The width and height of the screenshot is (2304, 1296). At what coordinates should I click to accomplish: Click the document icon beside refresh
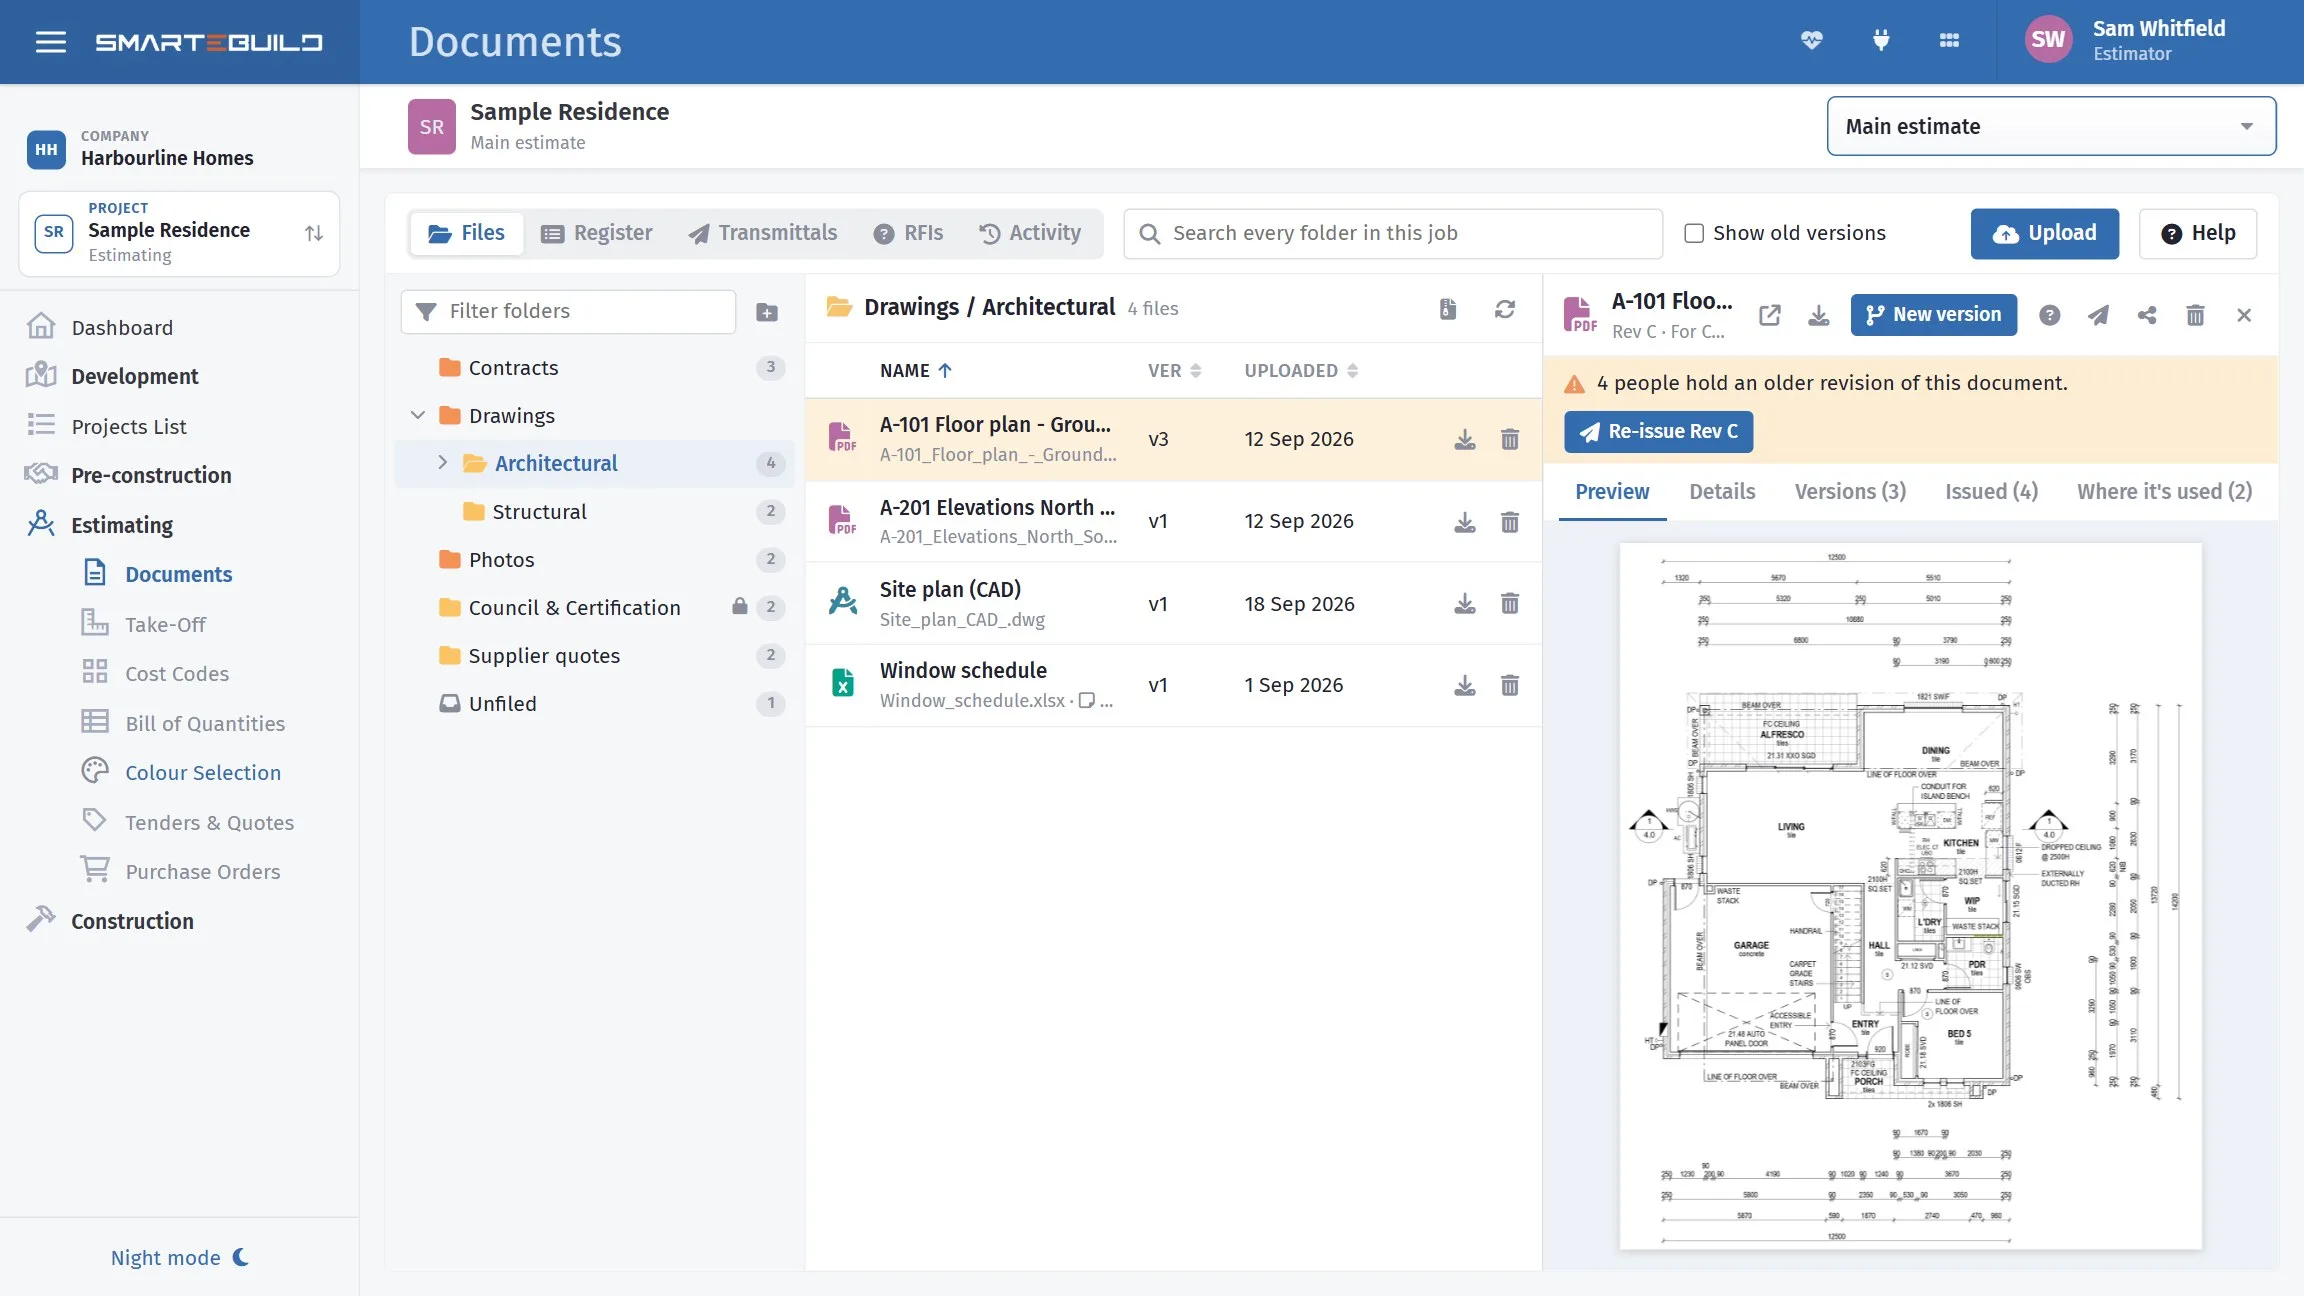coord(1447,309)
